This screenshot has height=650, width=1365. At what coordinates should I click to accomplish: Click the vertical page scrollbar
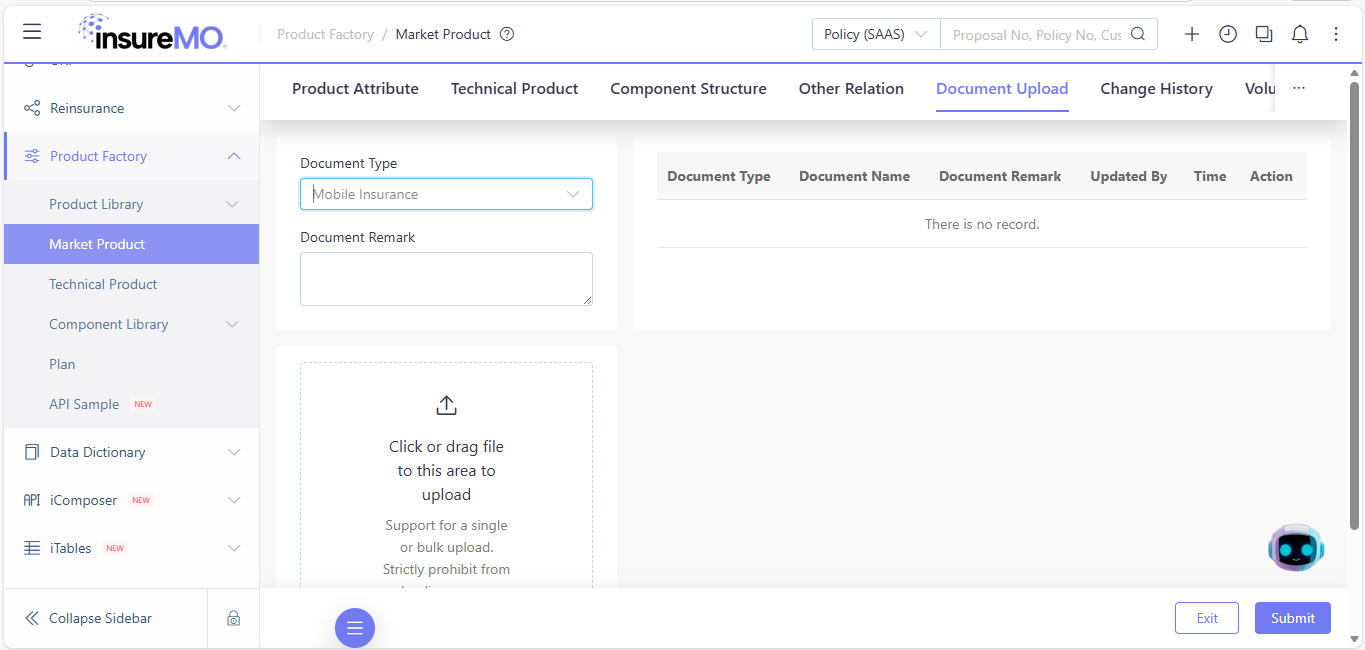click(1355, 305)
